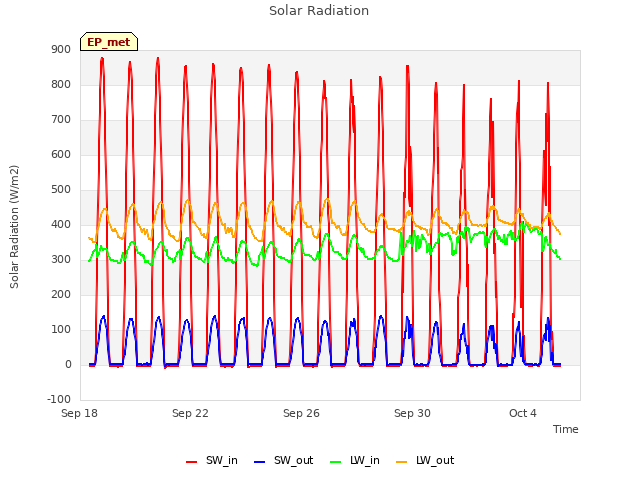Click the Sep 18 x-axis tick label
The width and height of the screenshot is (640, 480).
[x=79, y=413]
